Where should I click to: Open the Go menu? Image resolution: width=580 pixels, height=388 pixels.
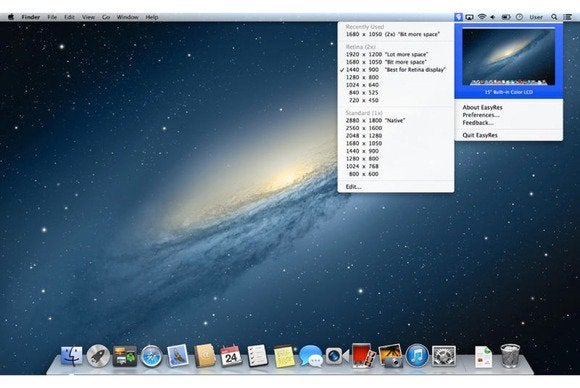(x=106, y=17)
